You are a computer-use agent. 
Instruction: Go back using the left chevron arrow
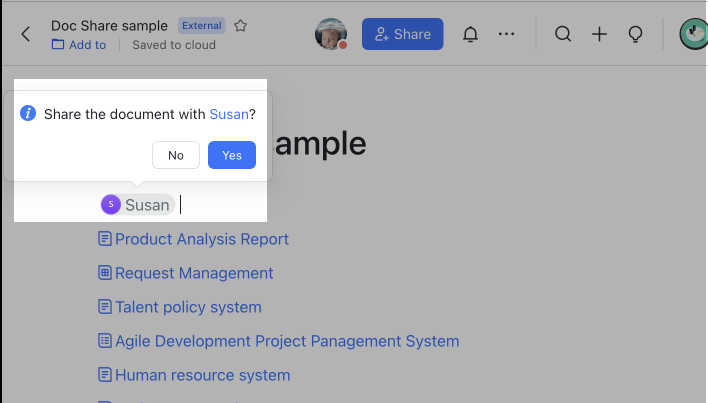point(25,34)
